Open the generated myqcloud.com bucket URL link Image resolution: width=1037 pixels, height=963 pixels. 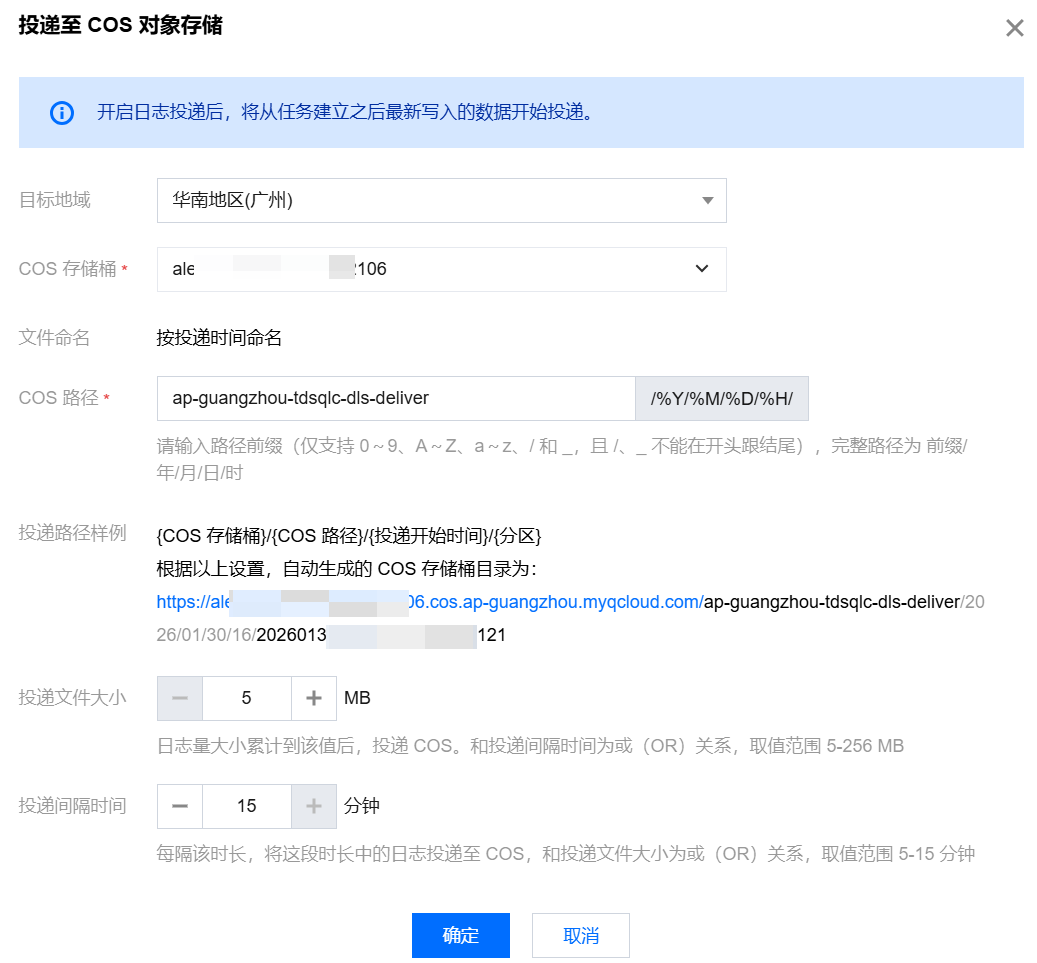[x=430, y=602]
